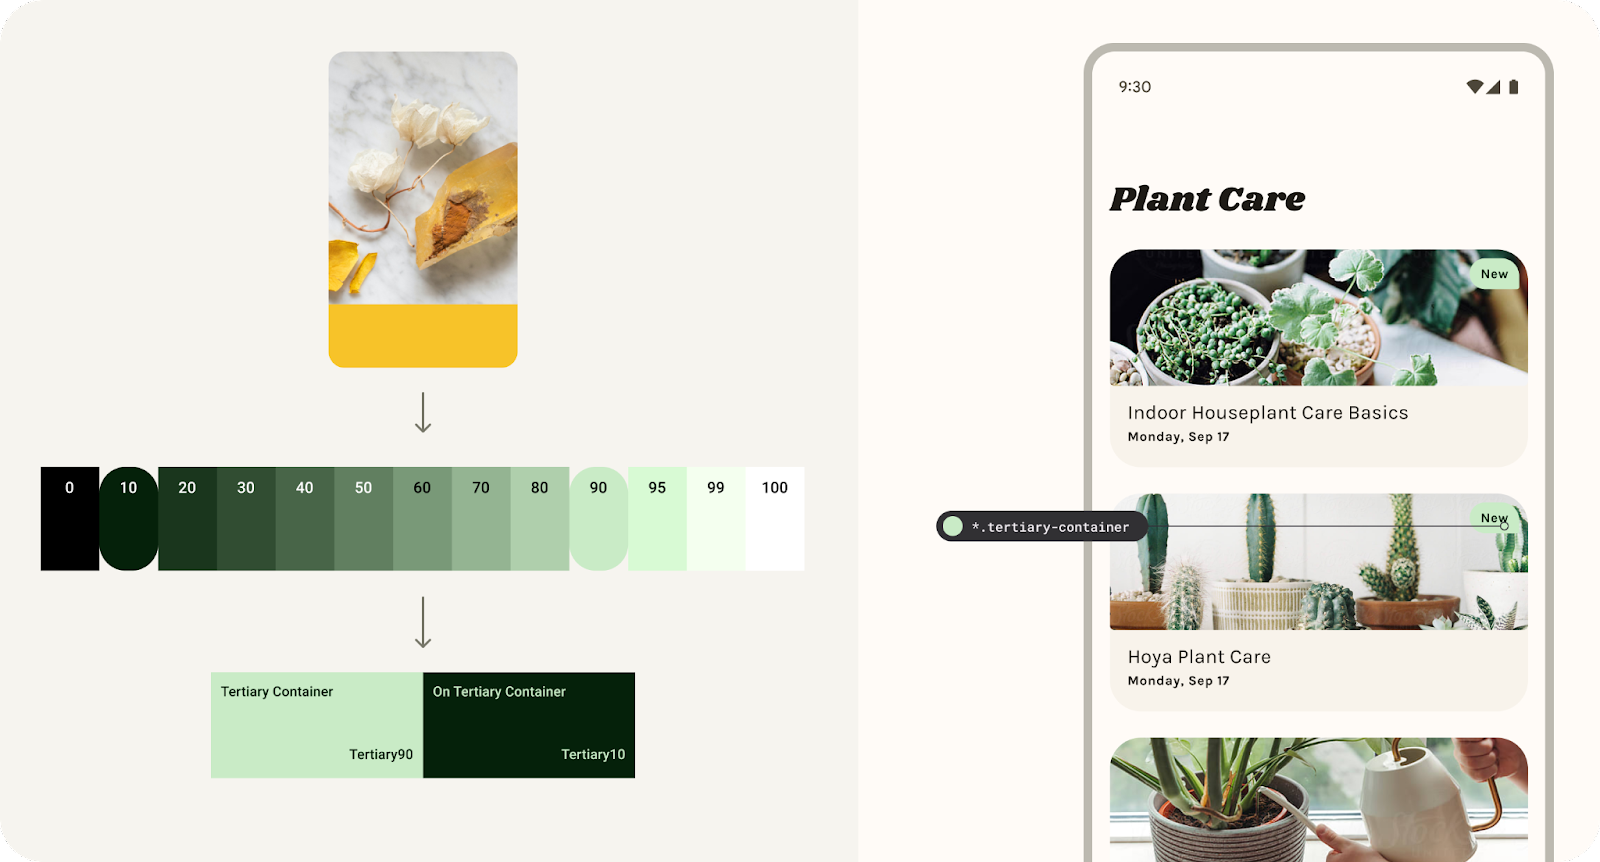Tap the watering can plant photo
The image size is (1600, 862).
(x=1318, y=798)
